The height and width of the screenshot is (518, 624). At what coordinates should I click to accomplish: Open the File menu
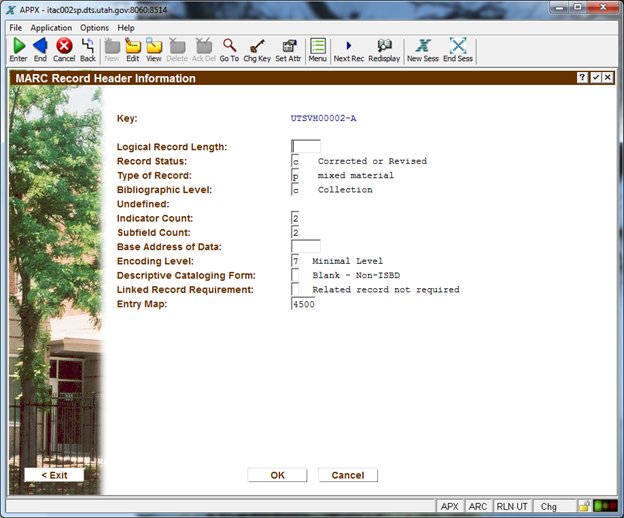(16, 28)
